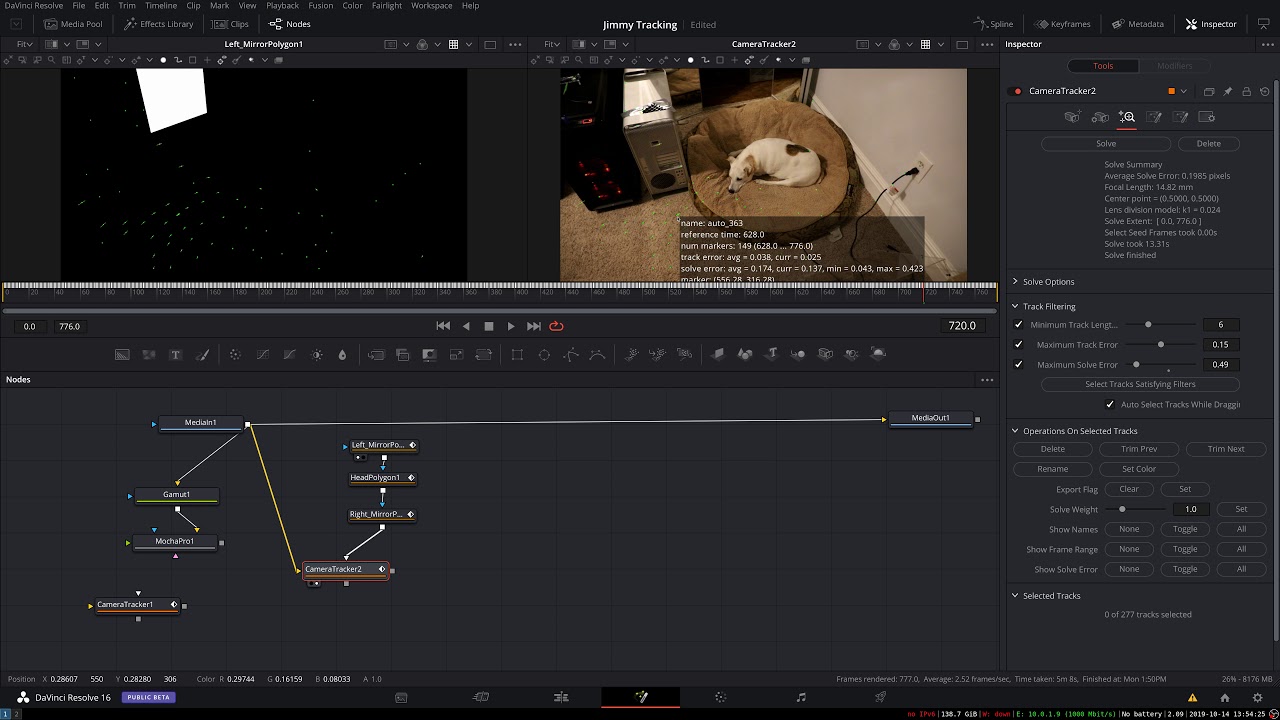Select the Paint tool icon

click(202, 355)
